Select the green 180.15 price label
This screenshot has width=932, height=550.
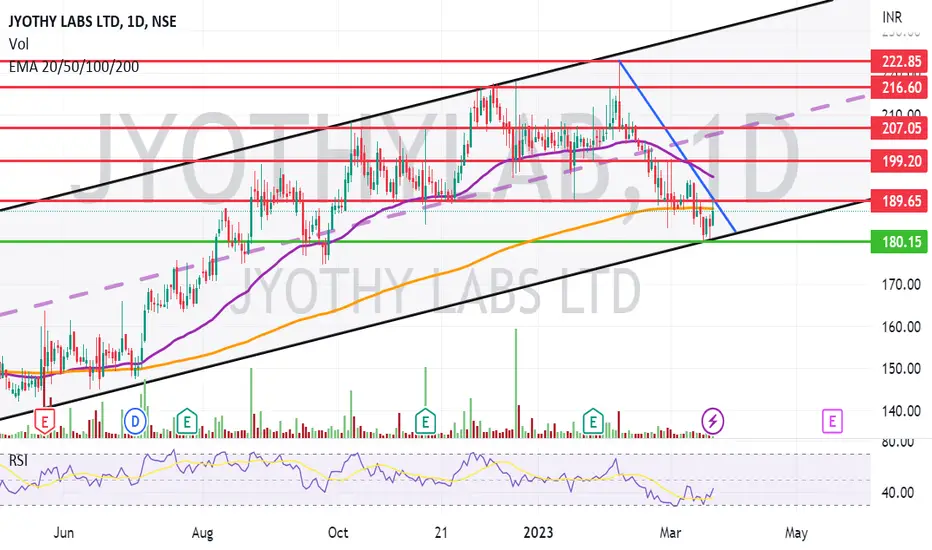click(x=899, y=241)
